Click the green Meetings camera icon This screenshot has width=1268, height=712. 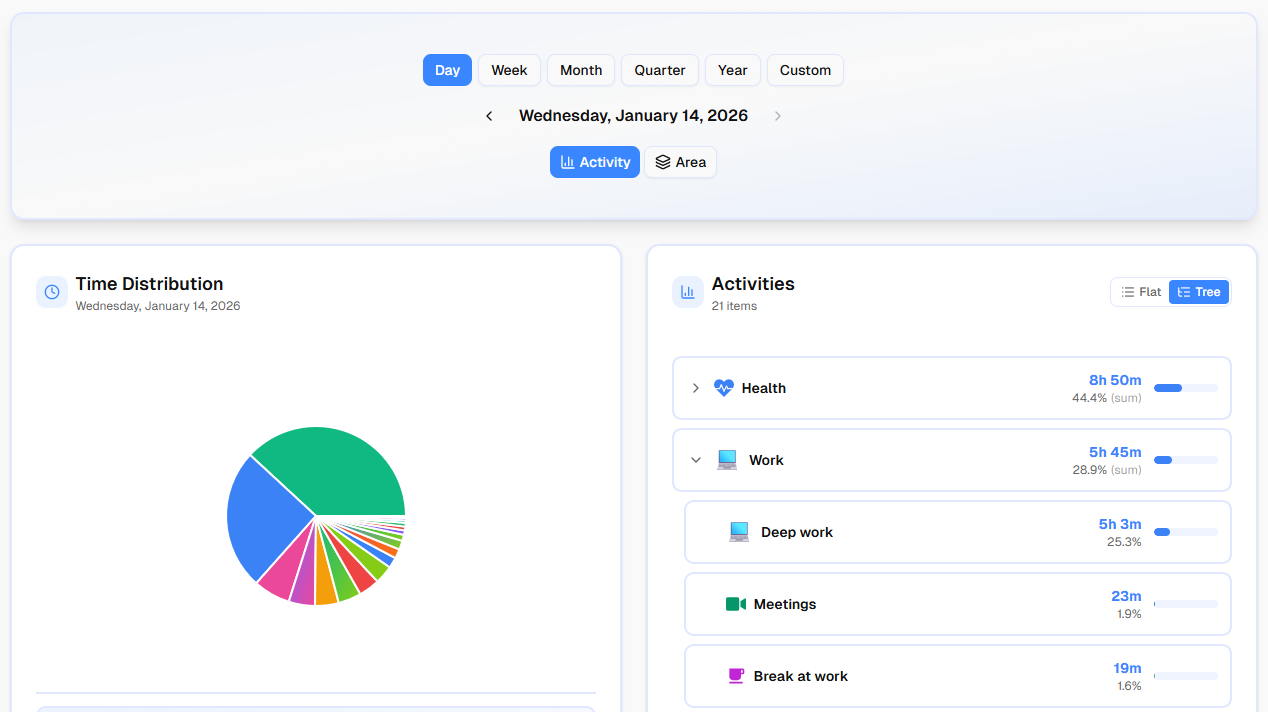[735, 604]
